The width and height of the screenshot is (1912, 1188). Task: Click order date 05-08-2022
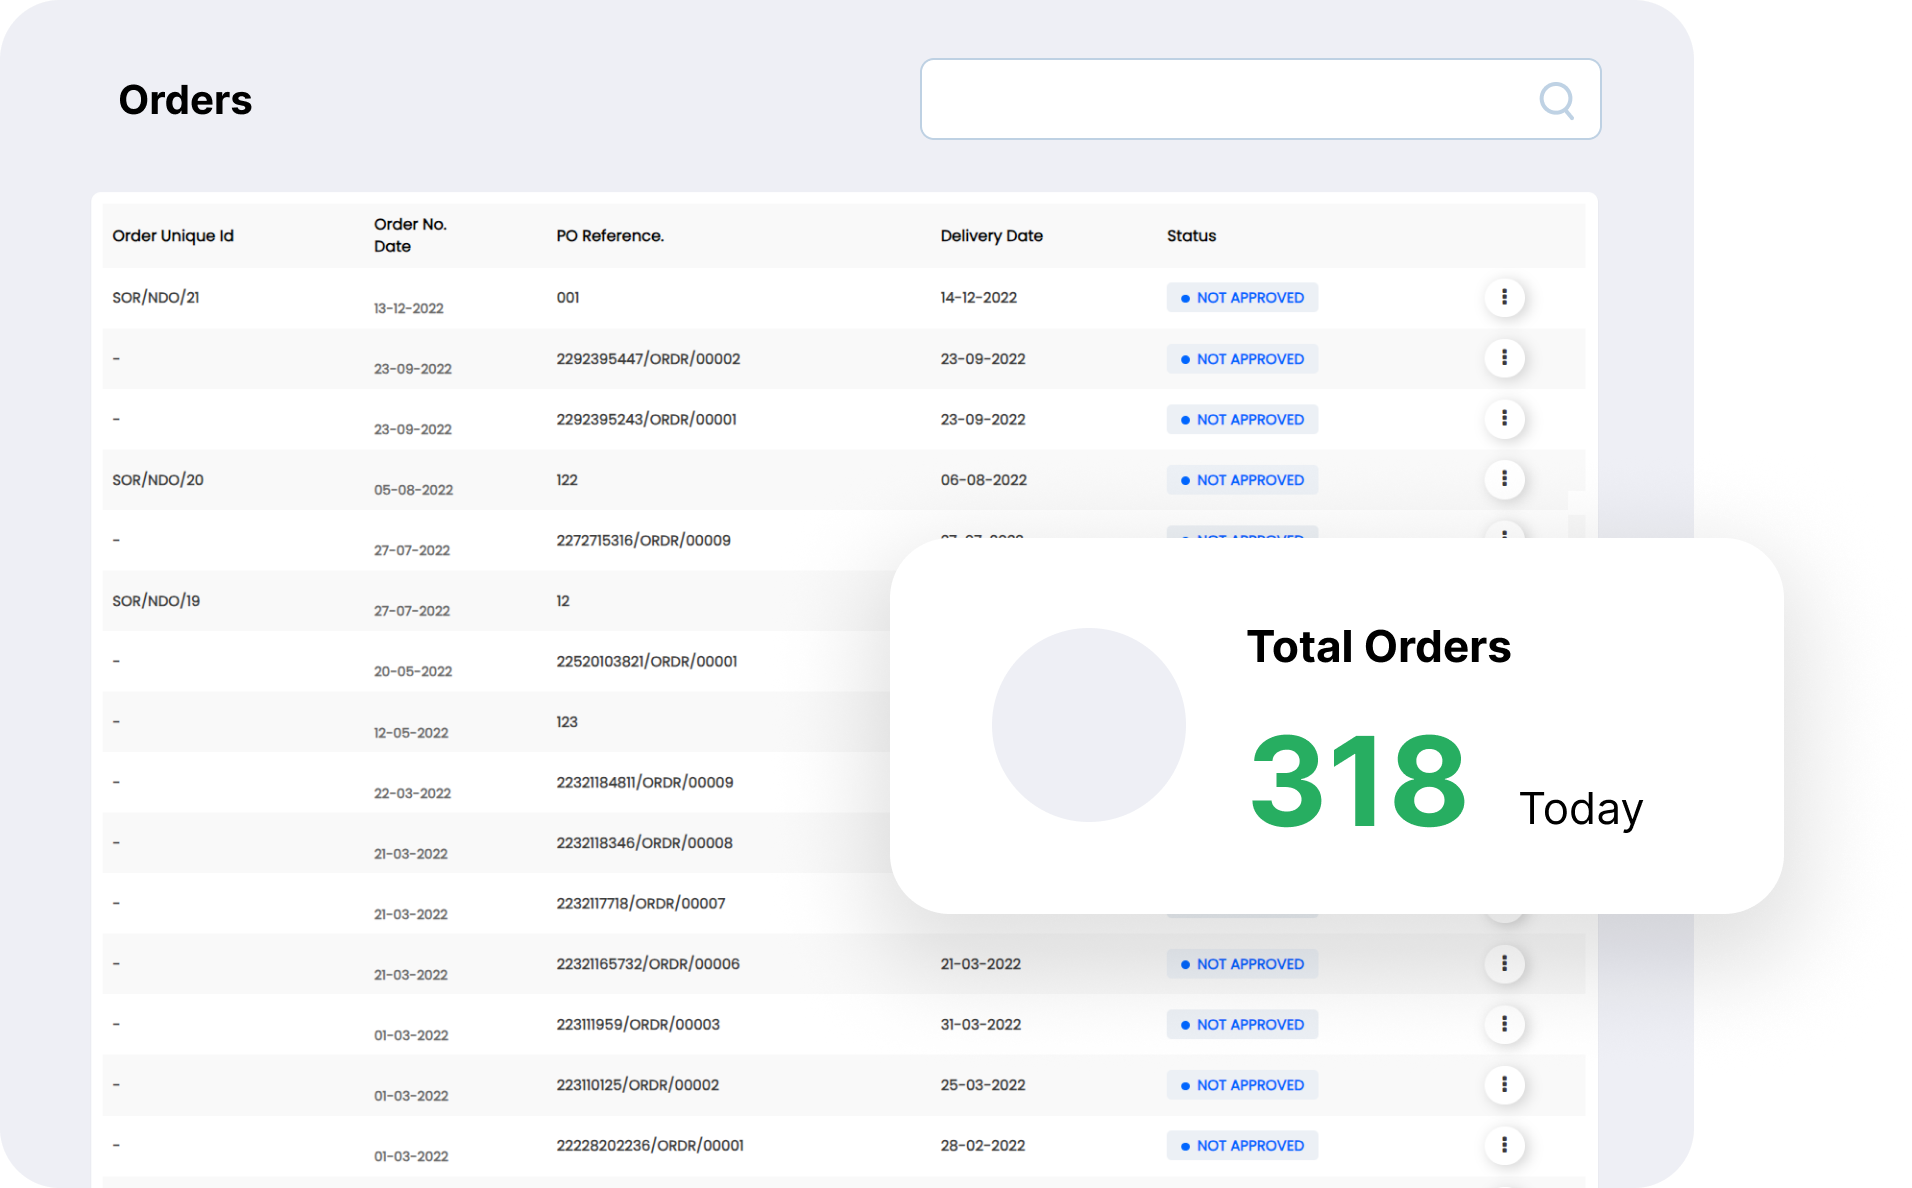click(413, 490)
